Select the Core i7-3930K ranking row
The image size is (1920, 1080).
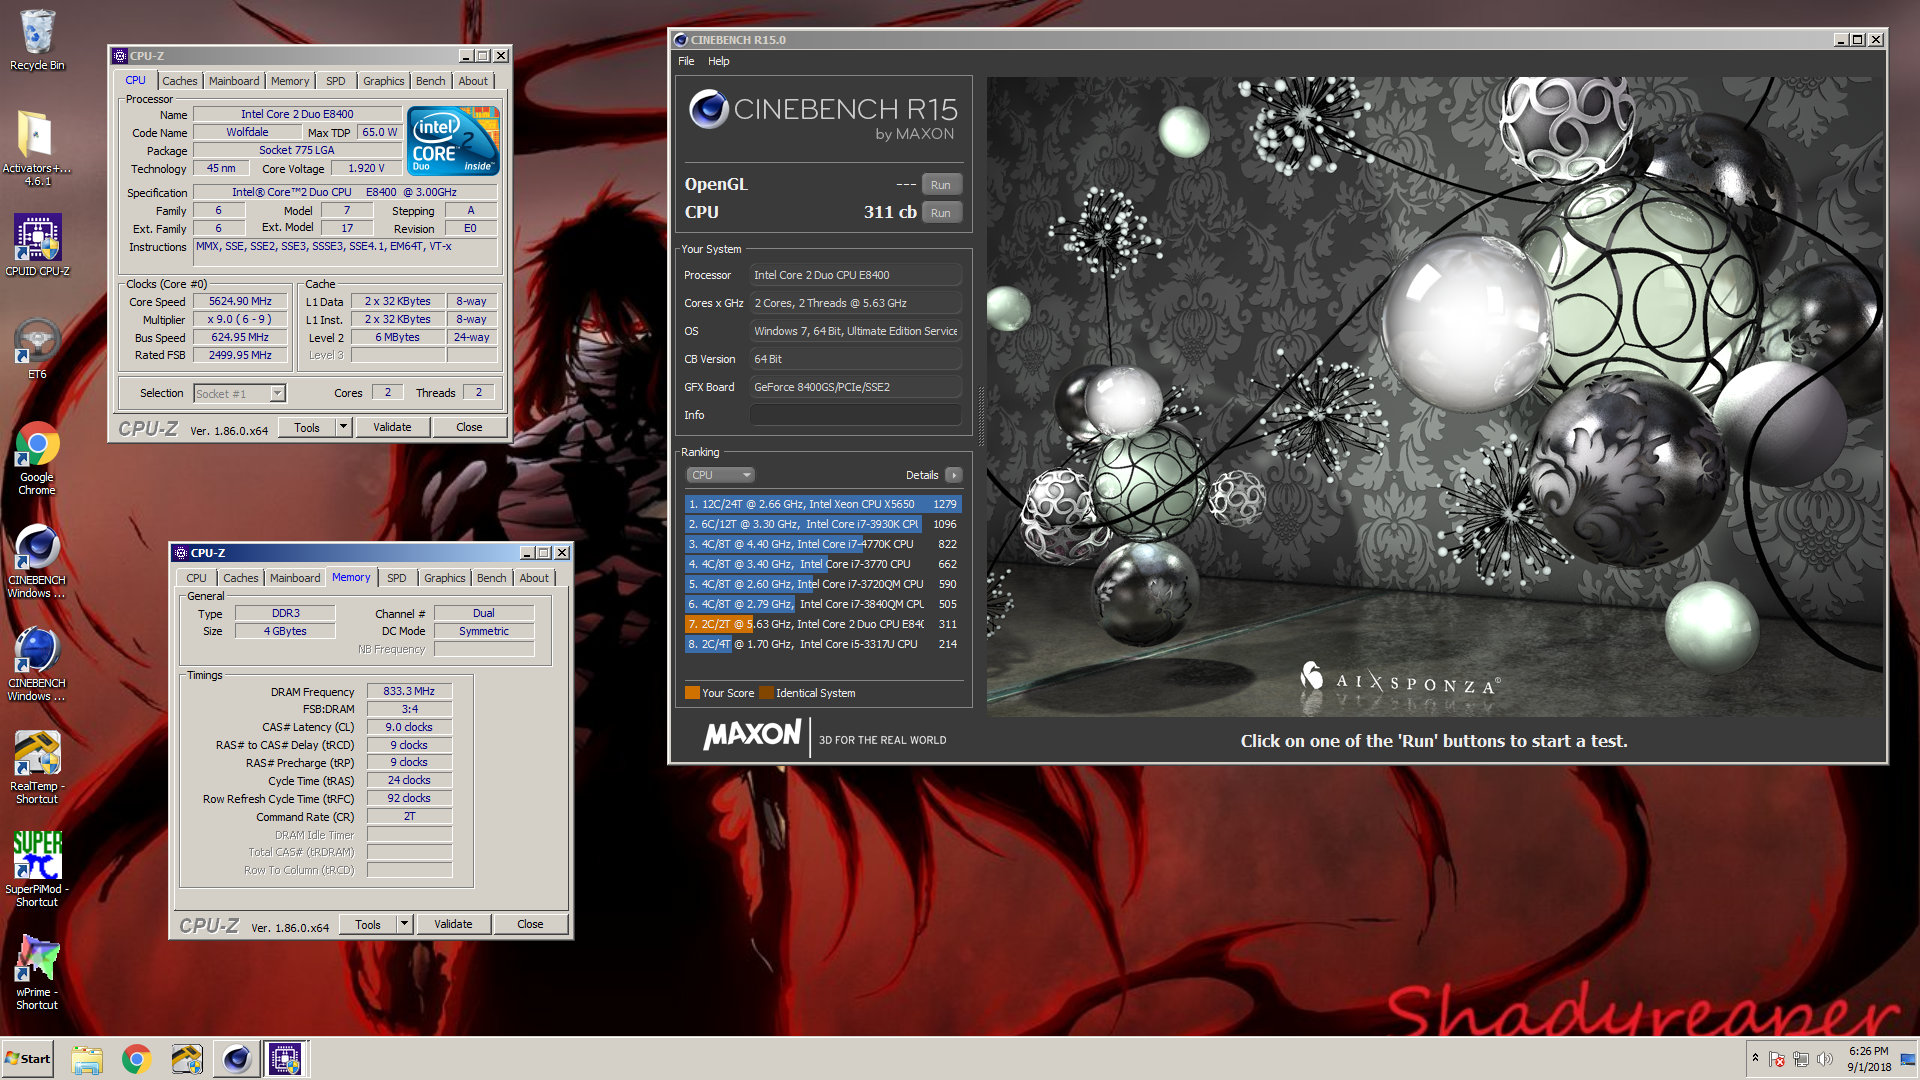[823, 524]
